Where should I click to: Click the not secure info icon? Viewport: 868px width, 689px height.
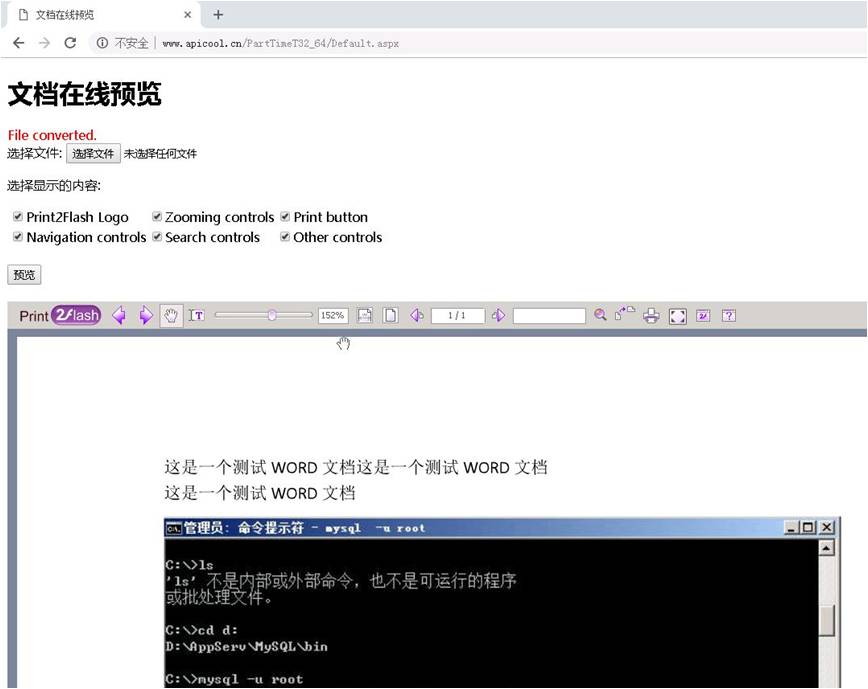[x=102, y=43]
